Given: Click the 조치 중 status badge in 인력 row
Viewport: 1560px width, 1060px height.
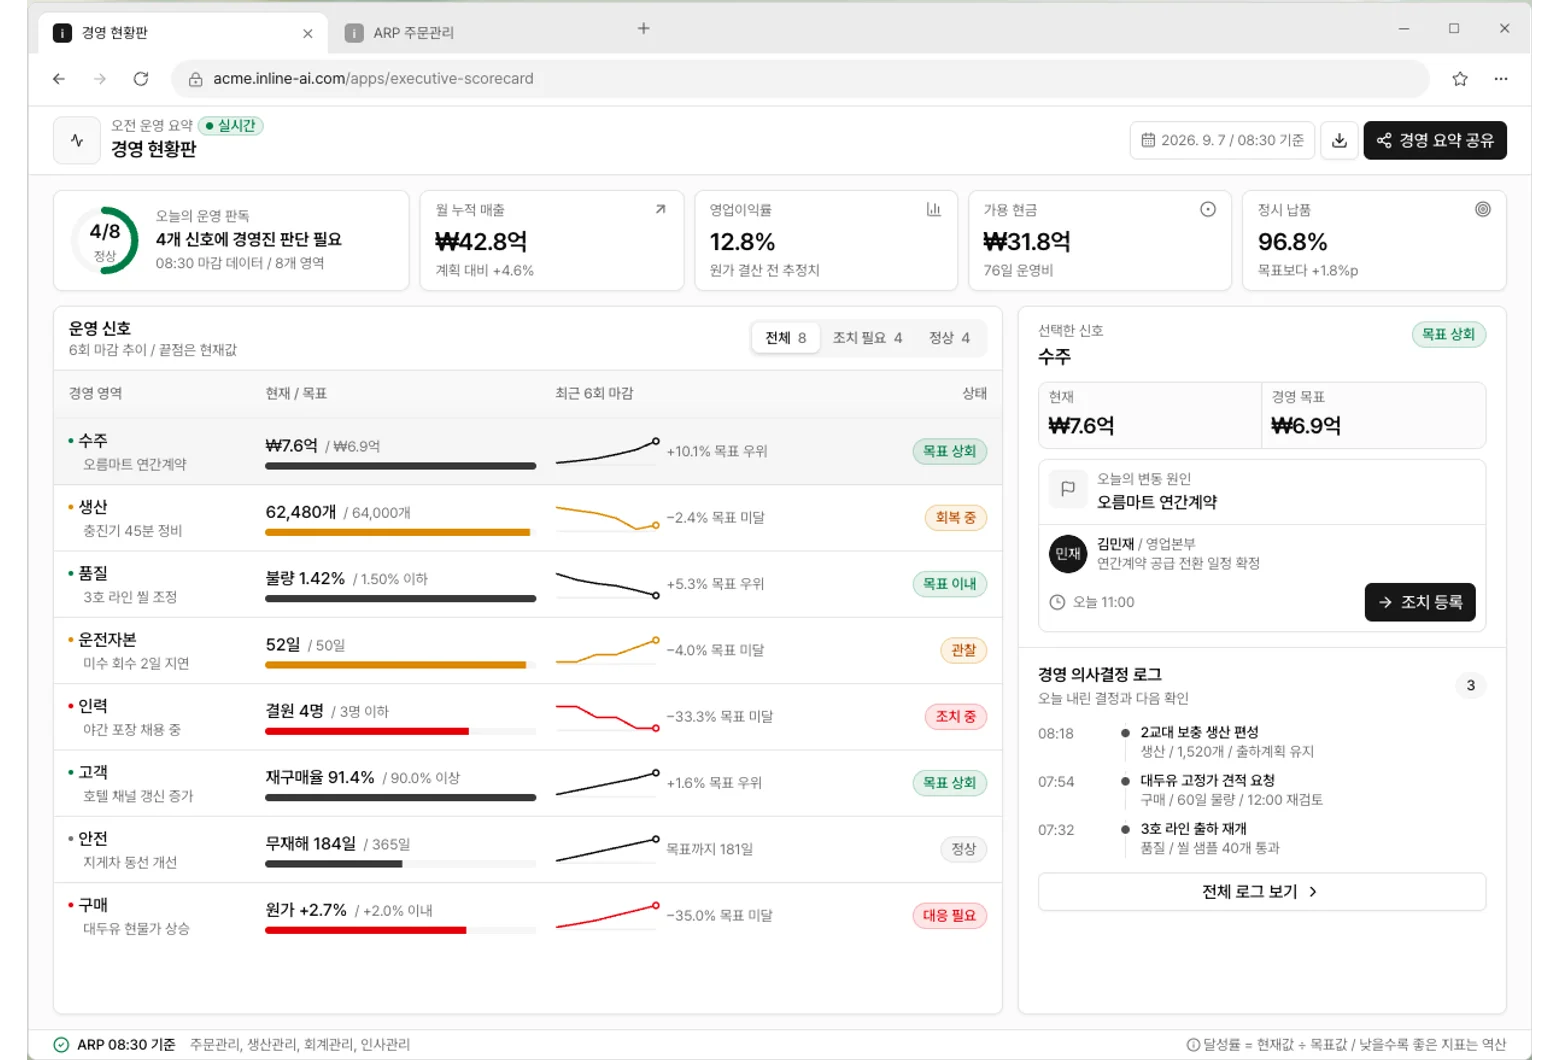Looking at the screenshot, I should [955, 717].
